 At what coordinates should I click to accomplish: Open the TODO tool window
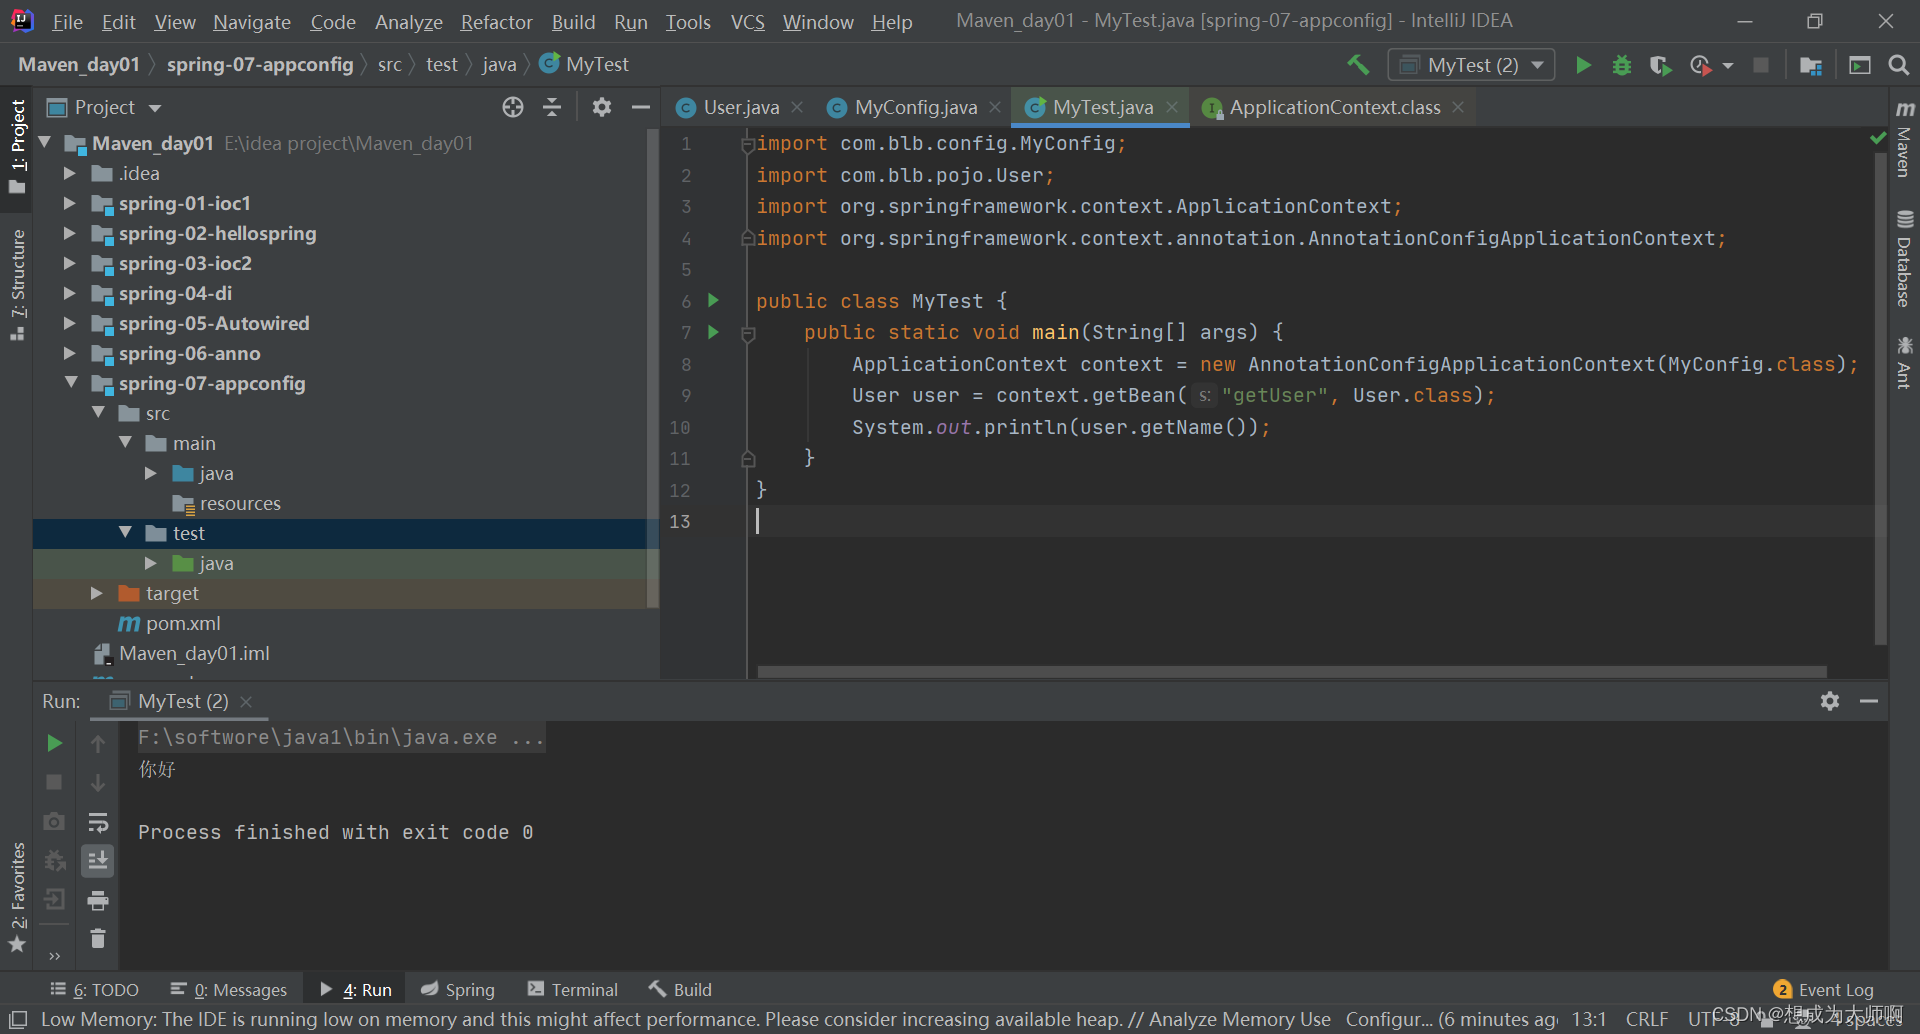pyautogui.click(x=95, y=989)
